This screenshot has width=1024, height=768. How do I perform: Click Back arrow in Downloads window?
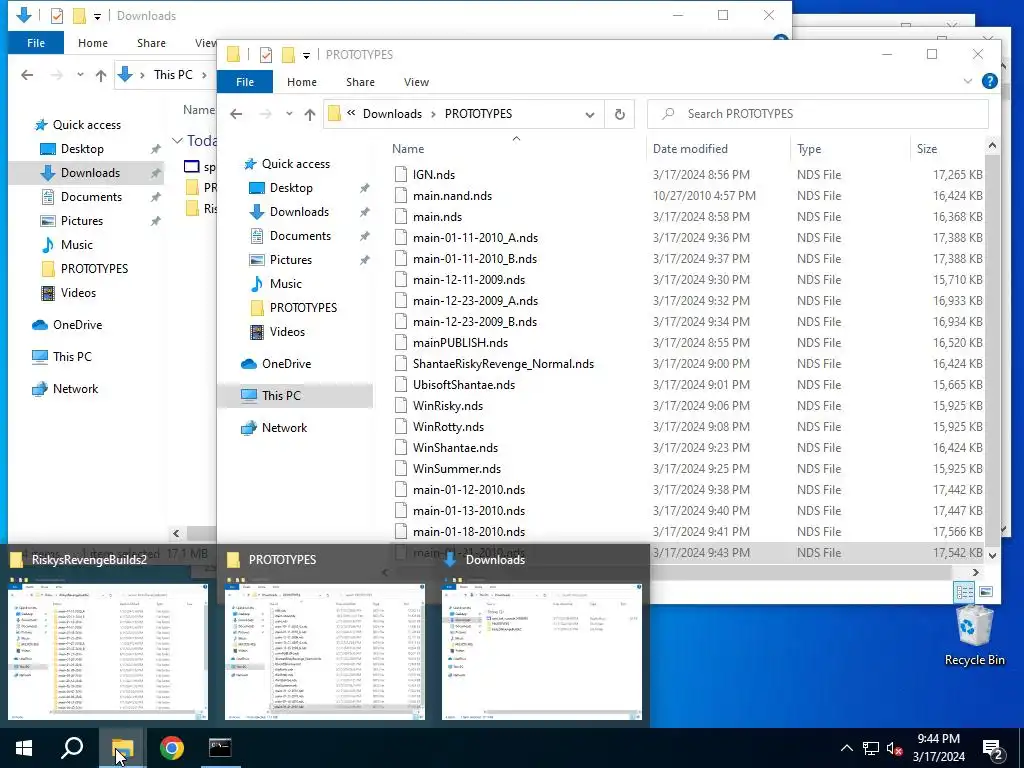tap(27, 75)
